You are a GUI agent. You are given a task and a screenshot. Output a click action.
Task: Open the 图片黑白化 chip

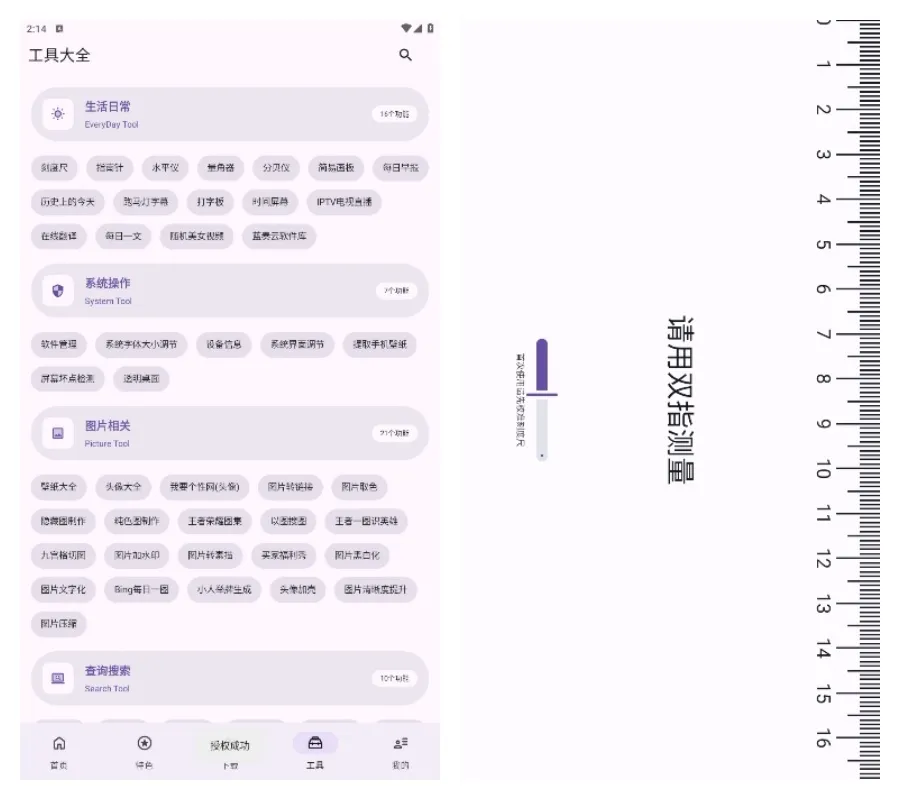point(358,555)
